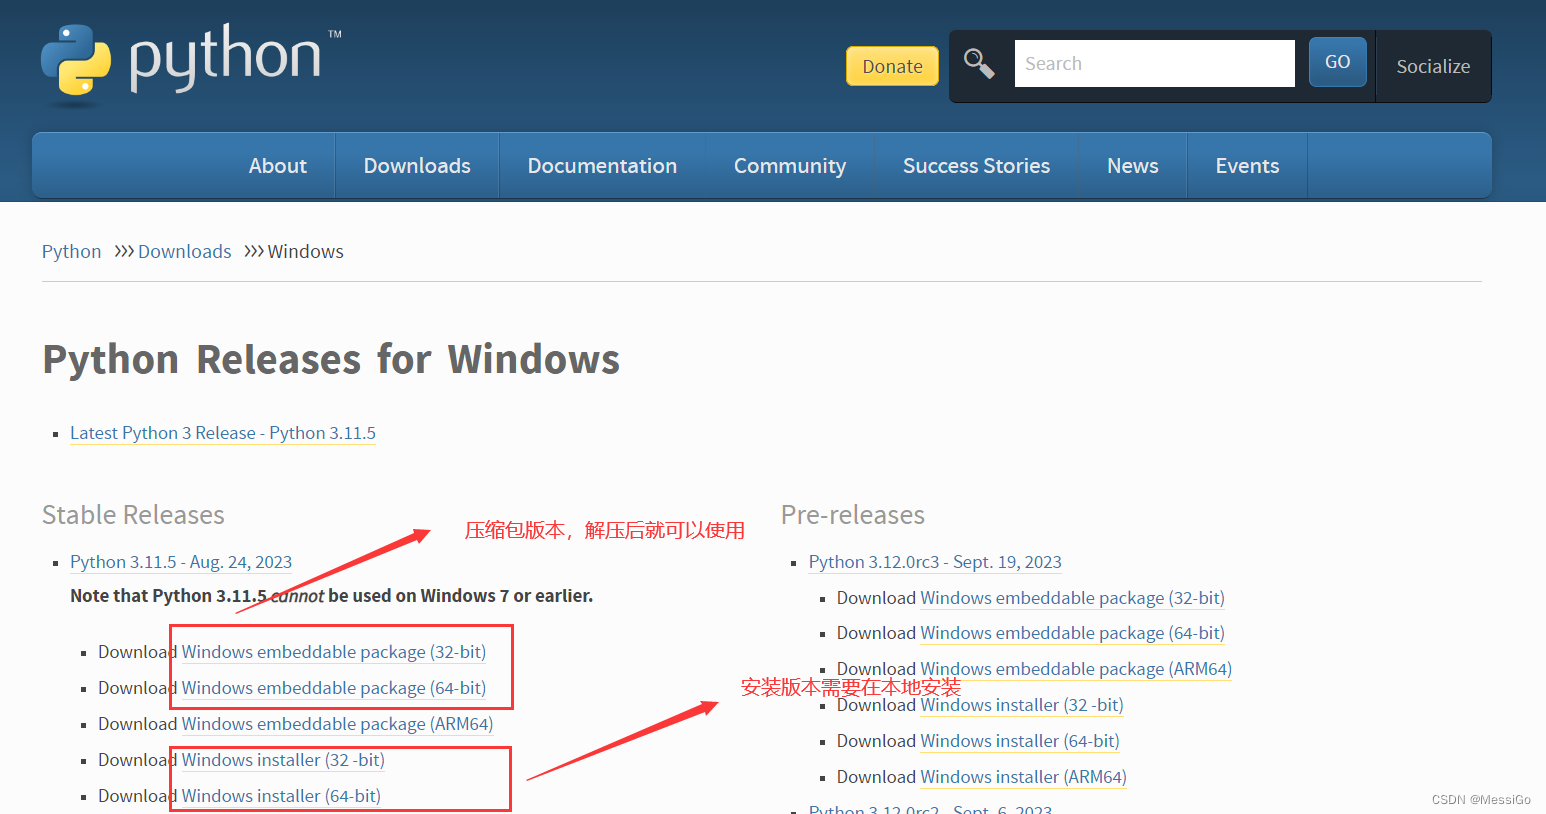
Task: Open the Python 3.11.5 - Aug. 24, 2023 release link
Action: 181,562
